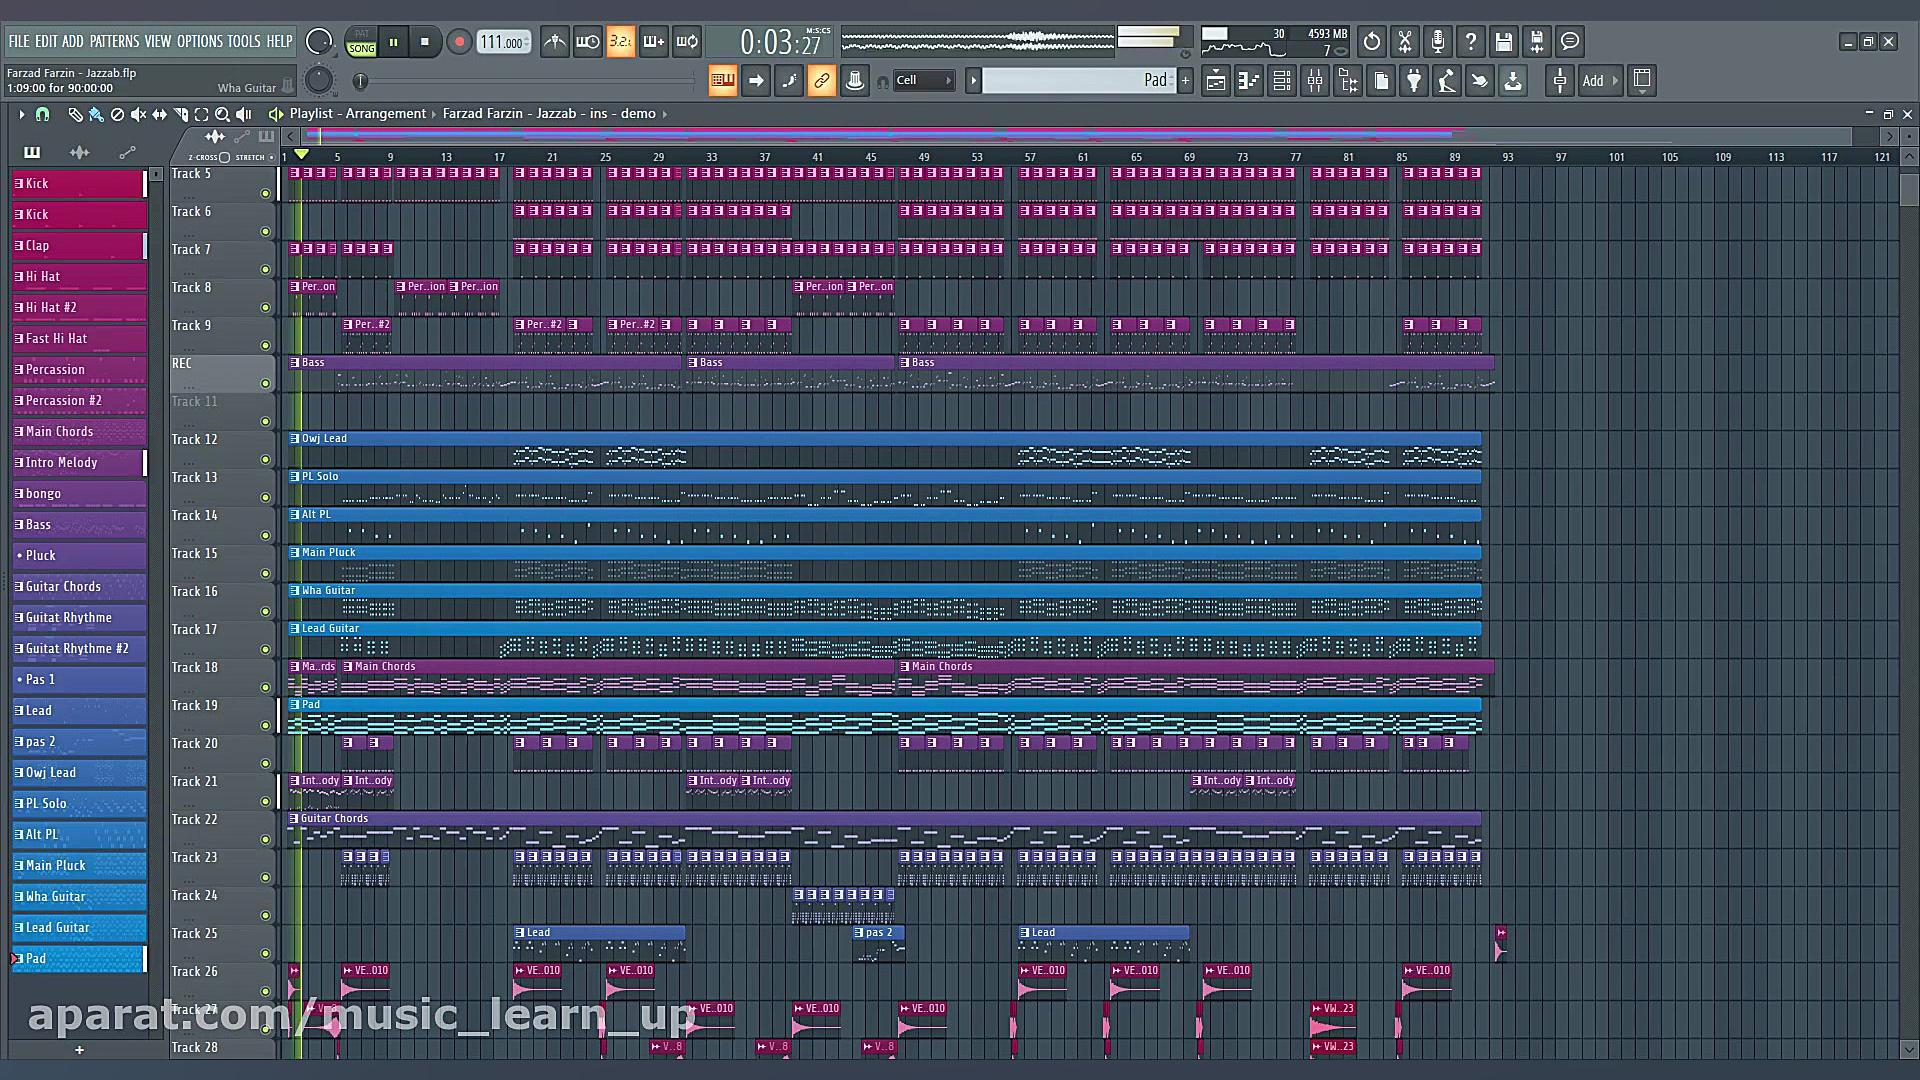
Task: Toggle overdub blend recording icon
Action: coord(654,42)
